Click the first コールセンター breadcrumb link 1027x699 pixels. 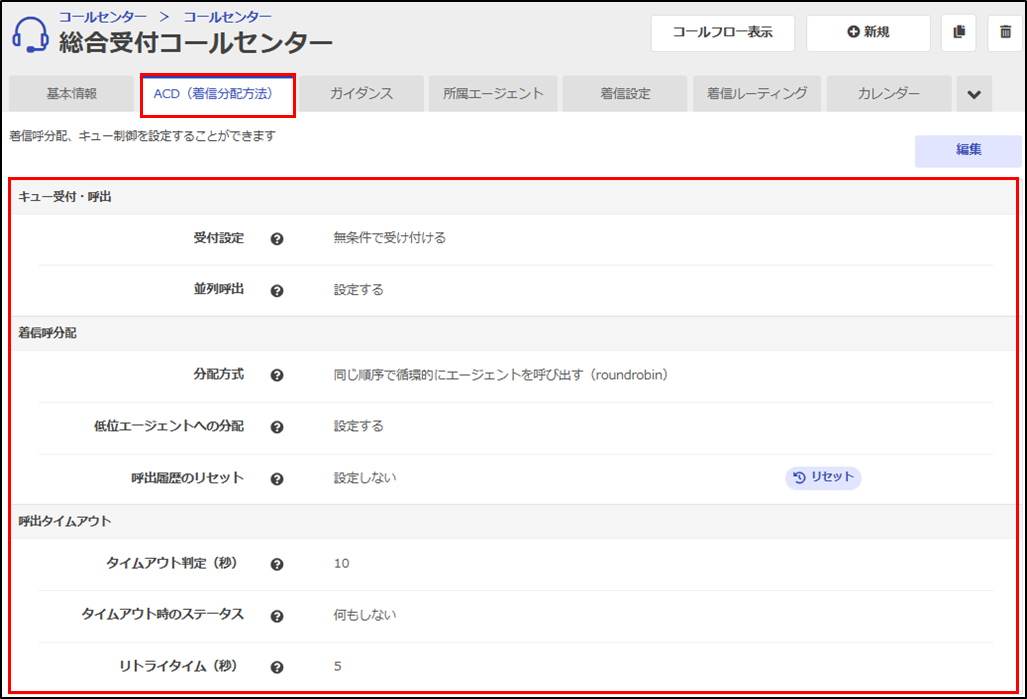pos(102,17)
